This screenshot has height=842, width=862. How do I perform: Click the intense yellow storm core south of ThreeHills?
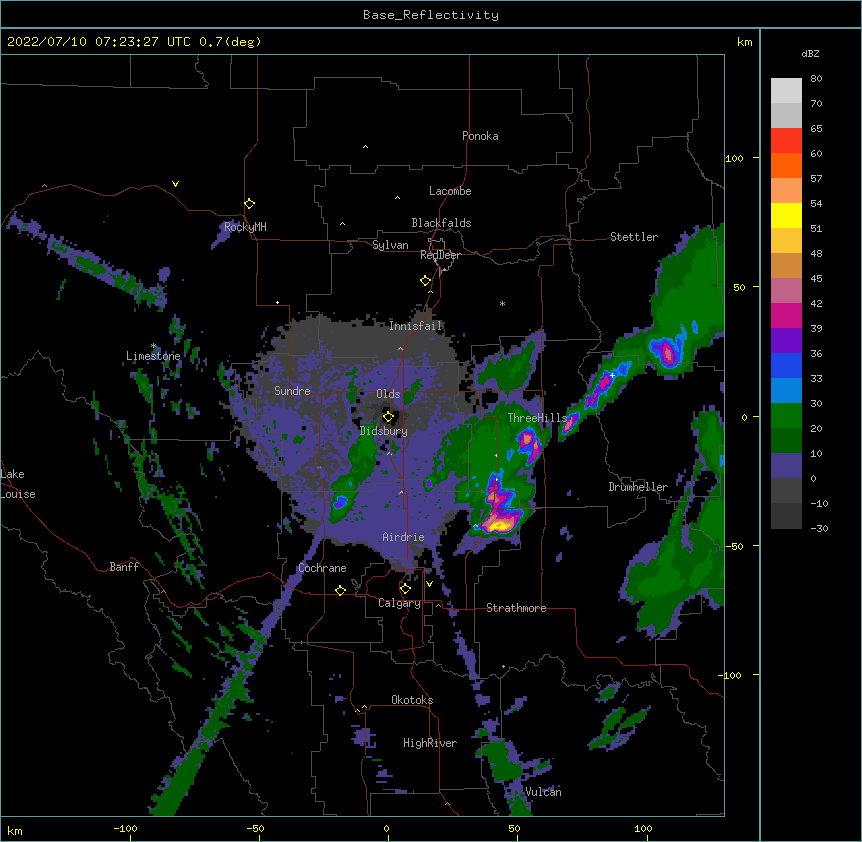click(499, 525)
